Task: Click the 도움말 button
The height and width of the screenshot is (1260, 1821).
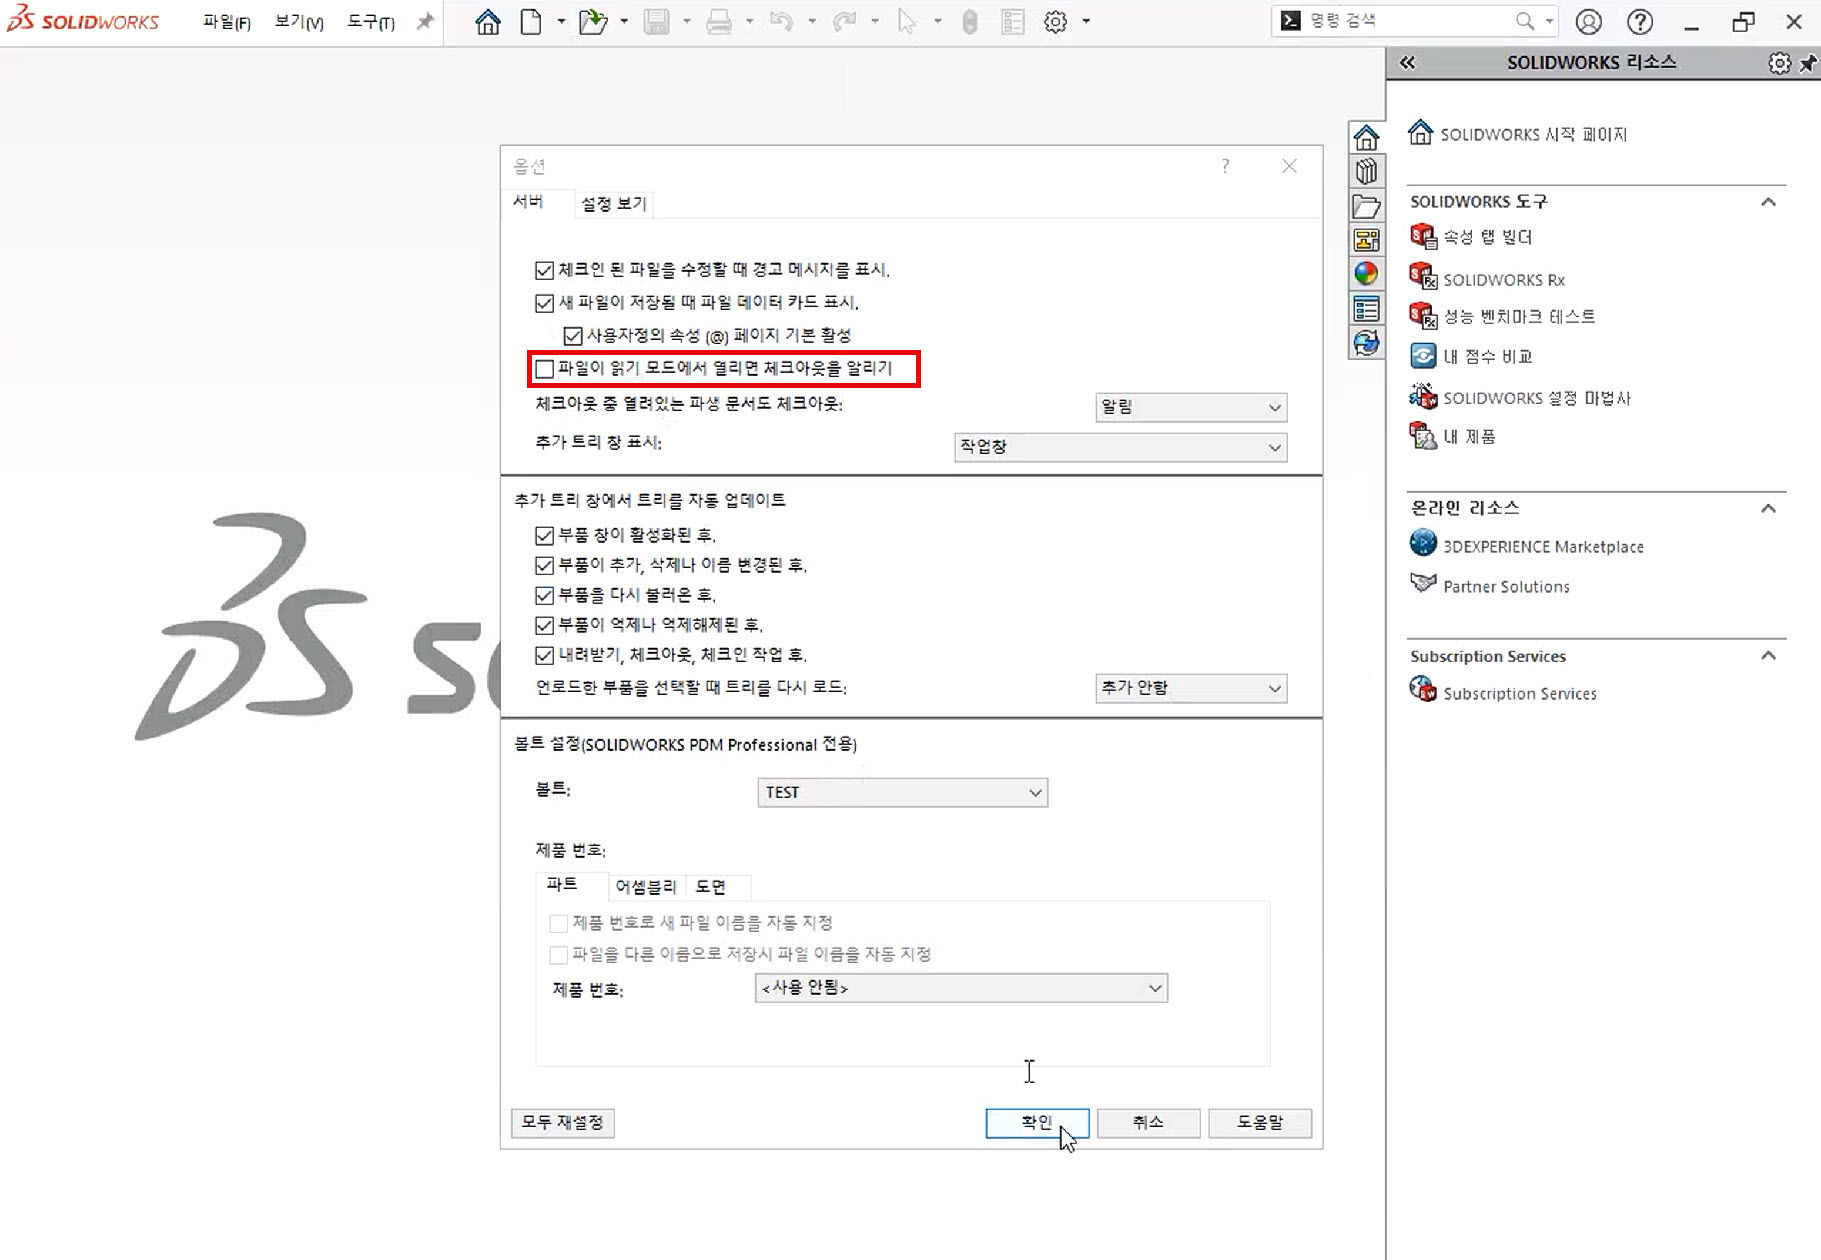Action: 1260,1123
